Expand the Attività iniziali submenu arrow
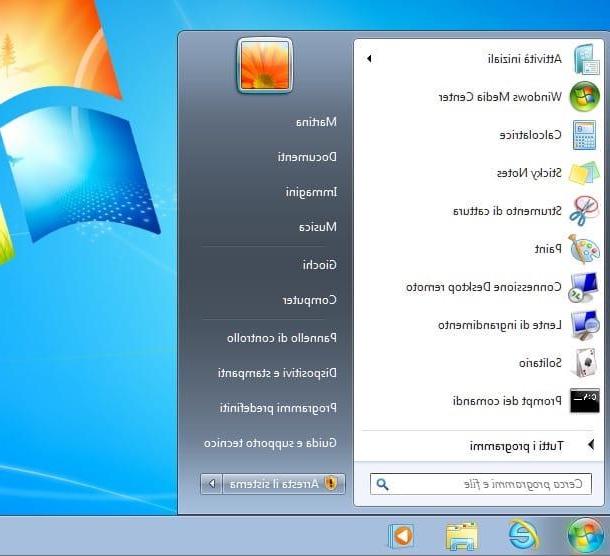Image resolution: width=610 pixels, height=556 pixels. [x=369, y=59]
